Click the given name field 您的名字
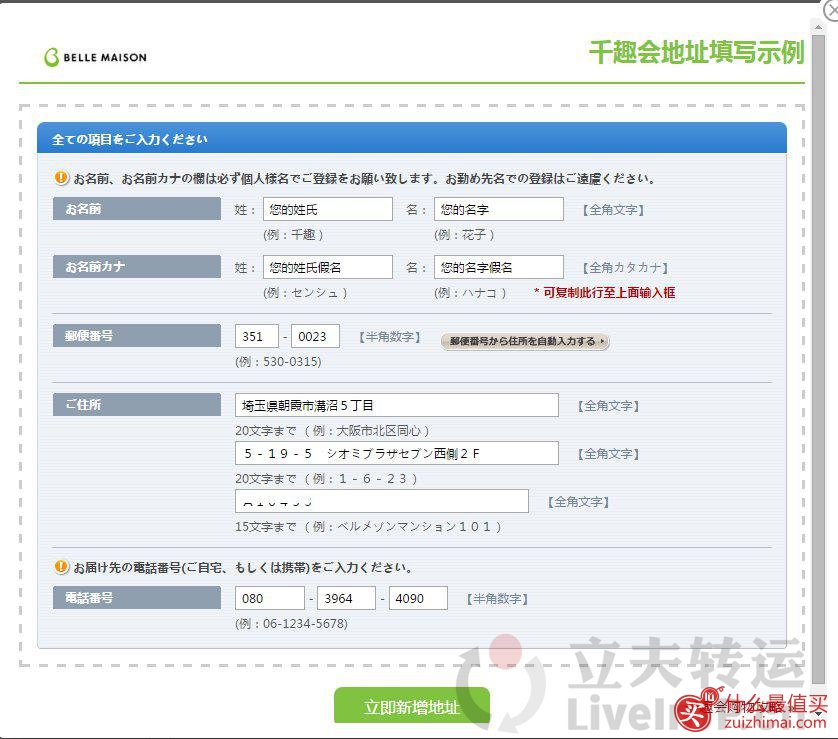Screen dimensions: 838x739 pyautogui.click(x=499, y=209)
